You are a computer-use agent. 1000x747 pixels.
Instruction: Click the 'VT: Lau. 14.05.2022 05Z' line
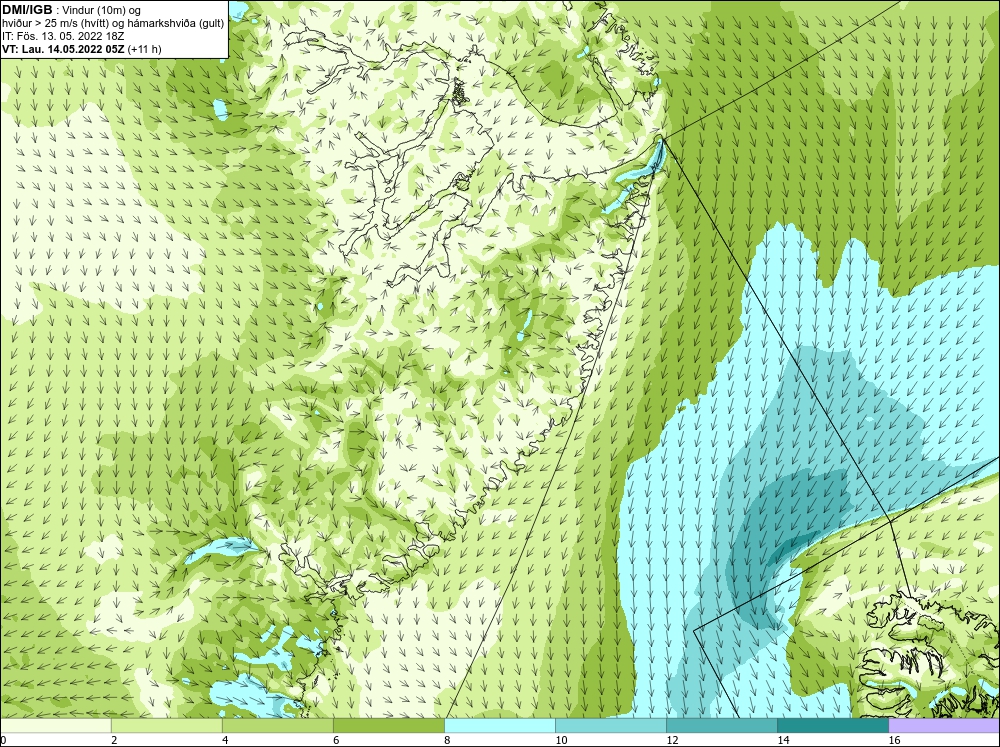click(x=82, y=49)
